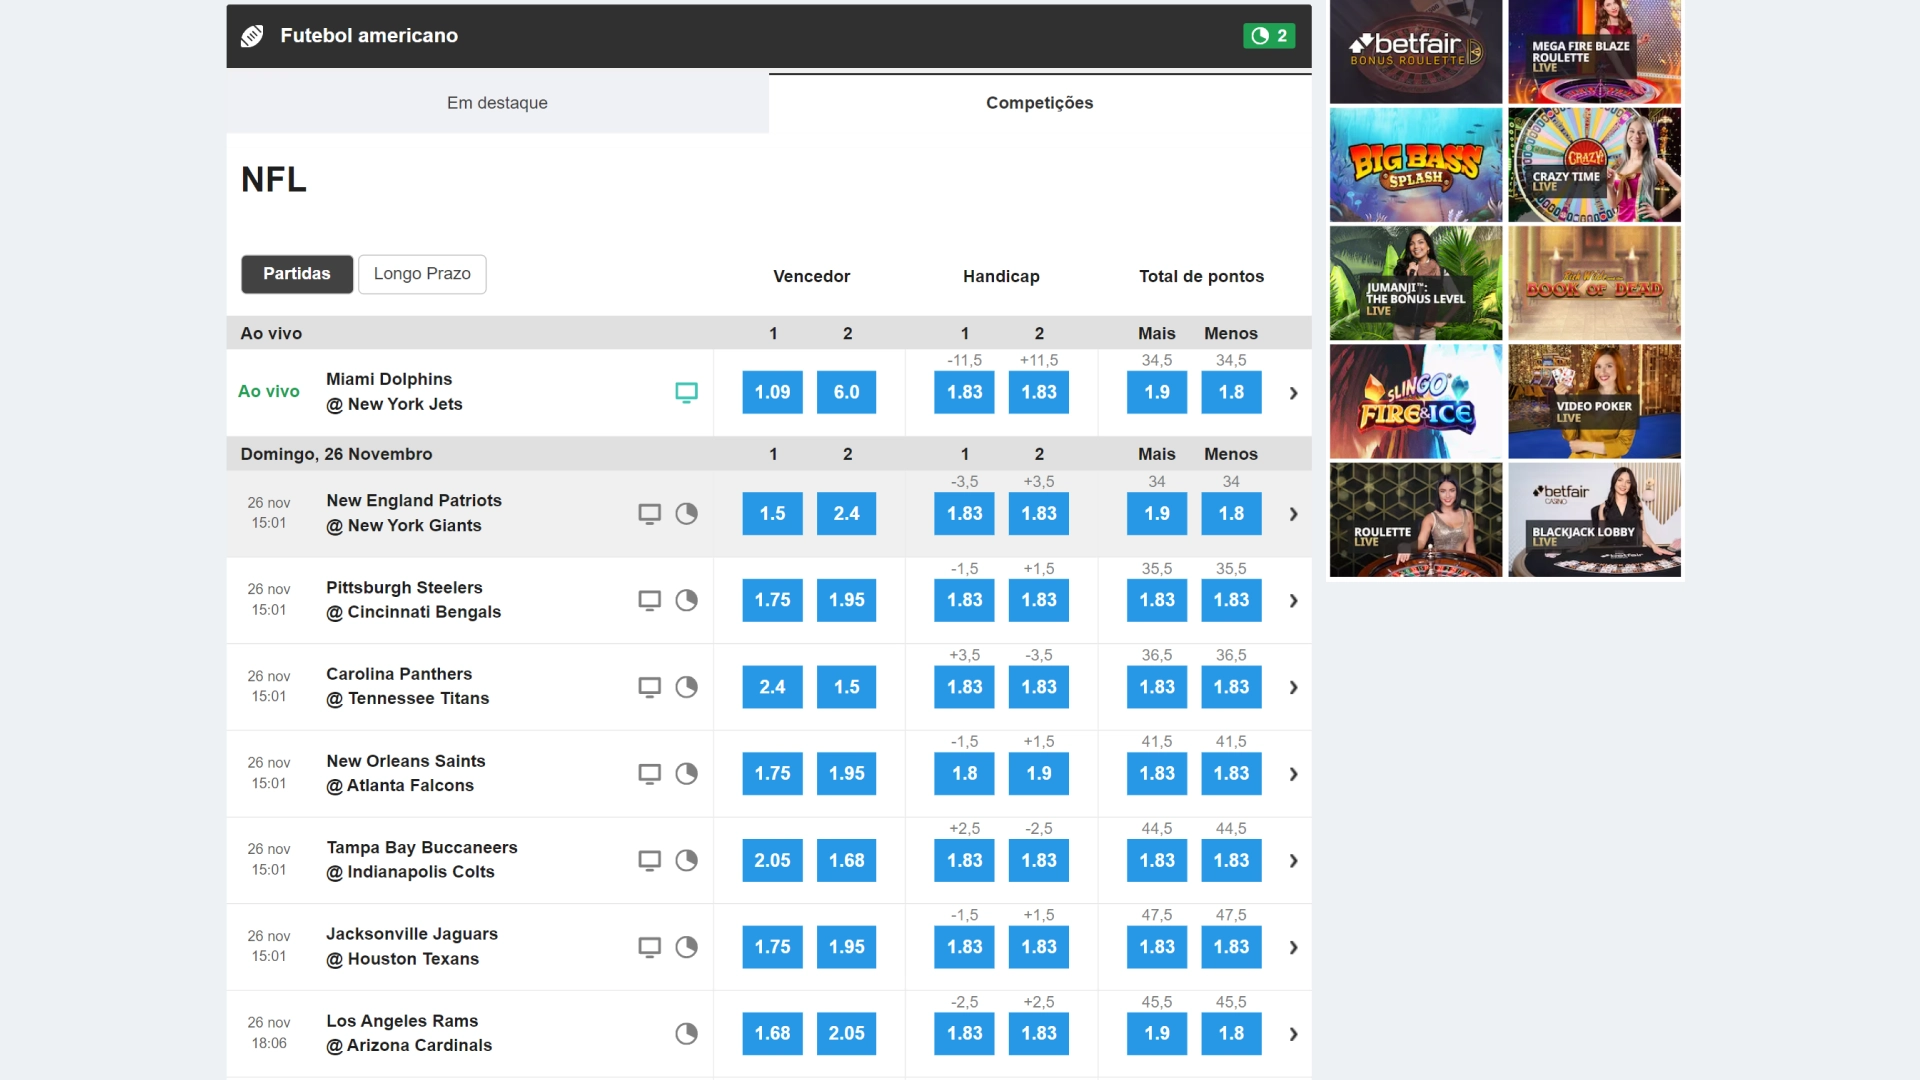
Task: Open the Big Bass Splash game
Action: click(x=1415, y=164)
